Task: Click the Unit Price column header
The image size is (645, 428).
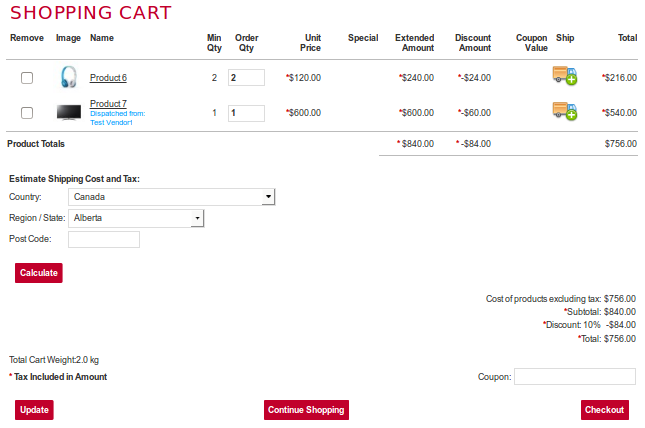Action: tap(311, 43)
